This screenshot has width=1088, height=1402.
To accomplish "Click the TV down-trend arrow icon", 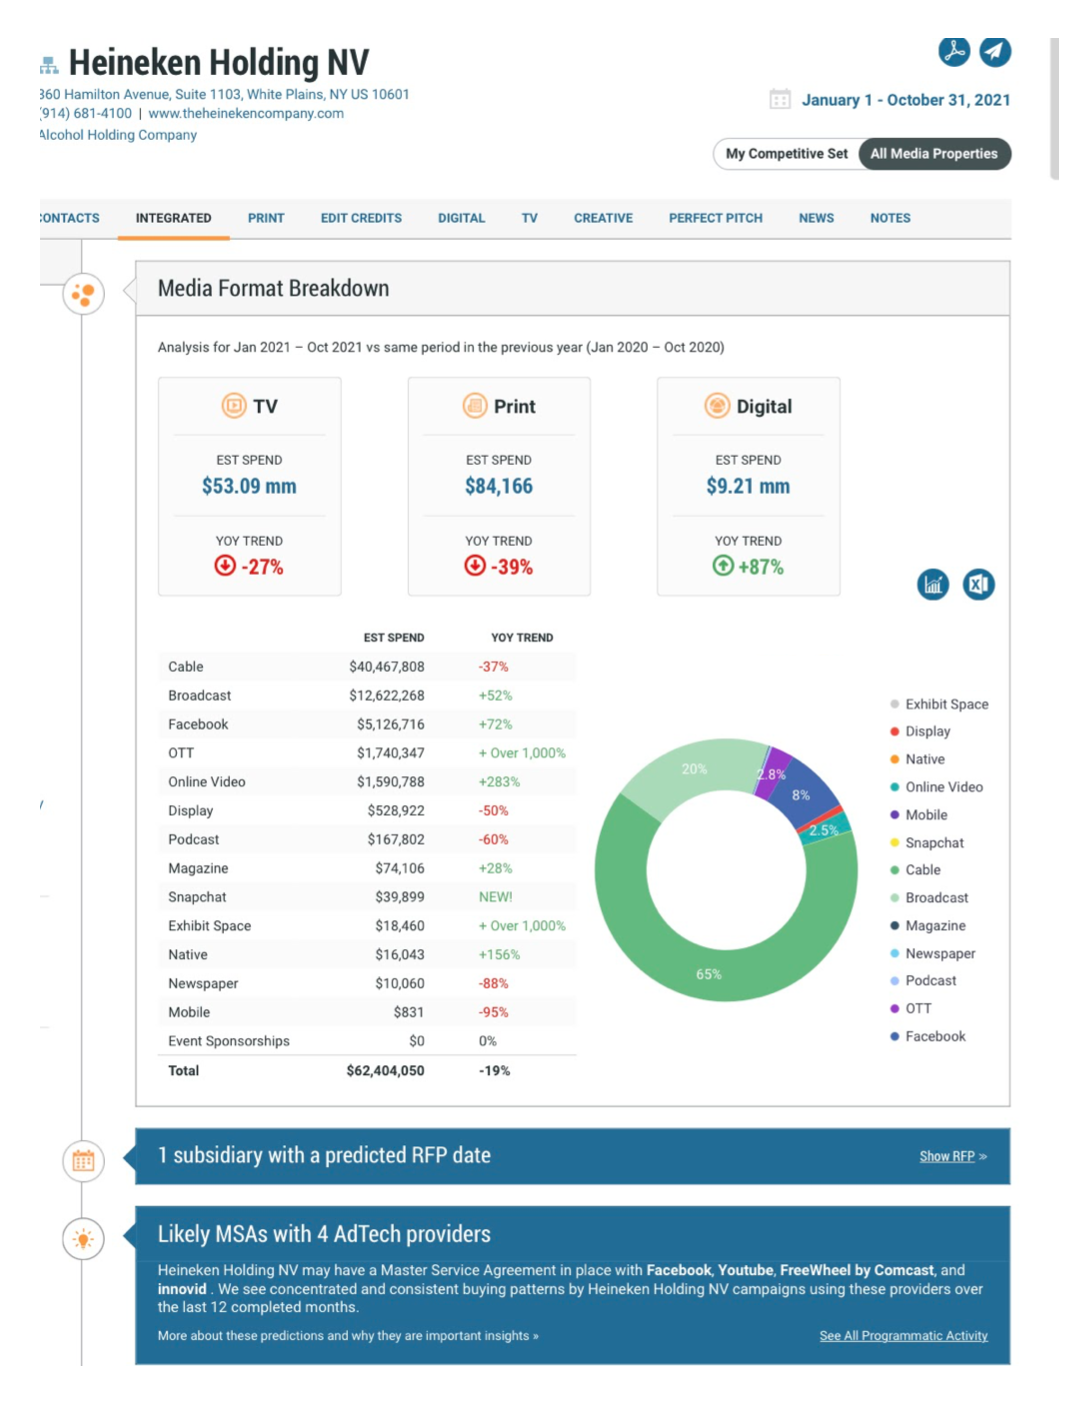I will [x=225, y=566].
